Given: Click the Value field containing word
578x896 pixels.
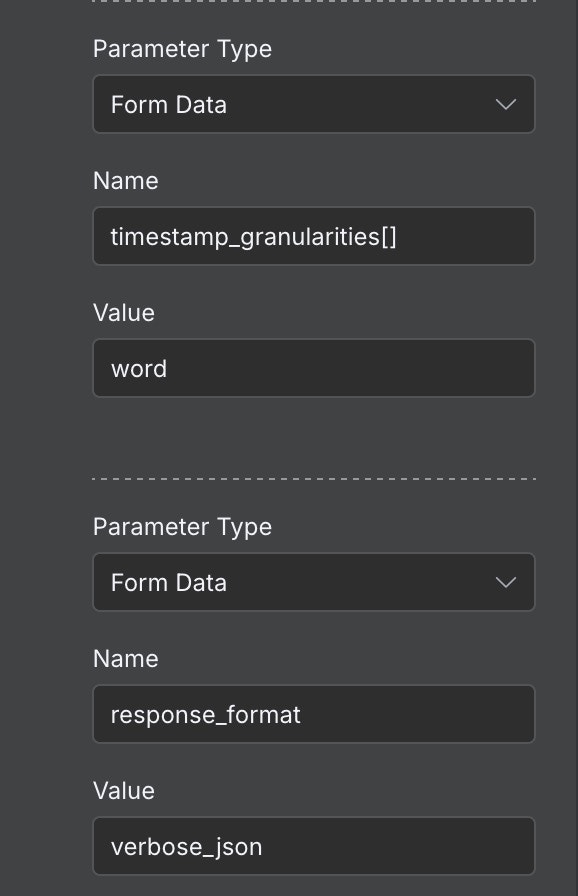Looking at the screenshot, I should click(313, 368).
